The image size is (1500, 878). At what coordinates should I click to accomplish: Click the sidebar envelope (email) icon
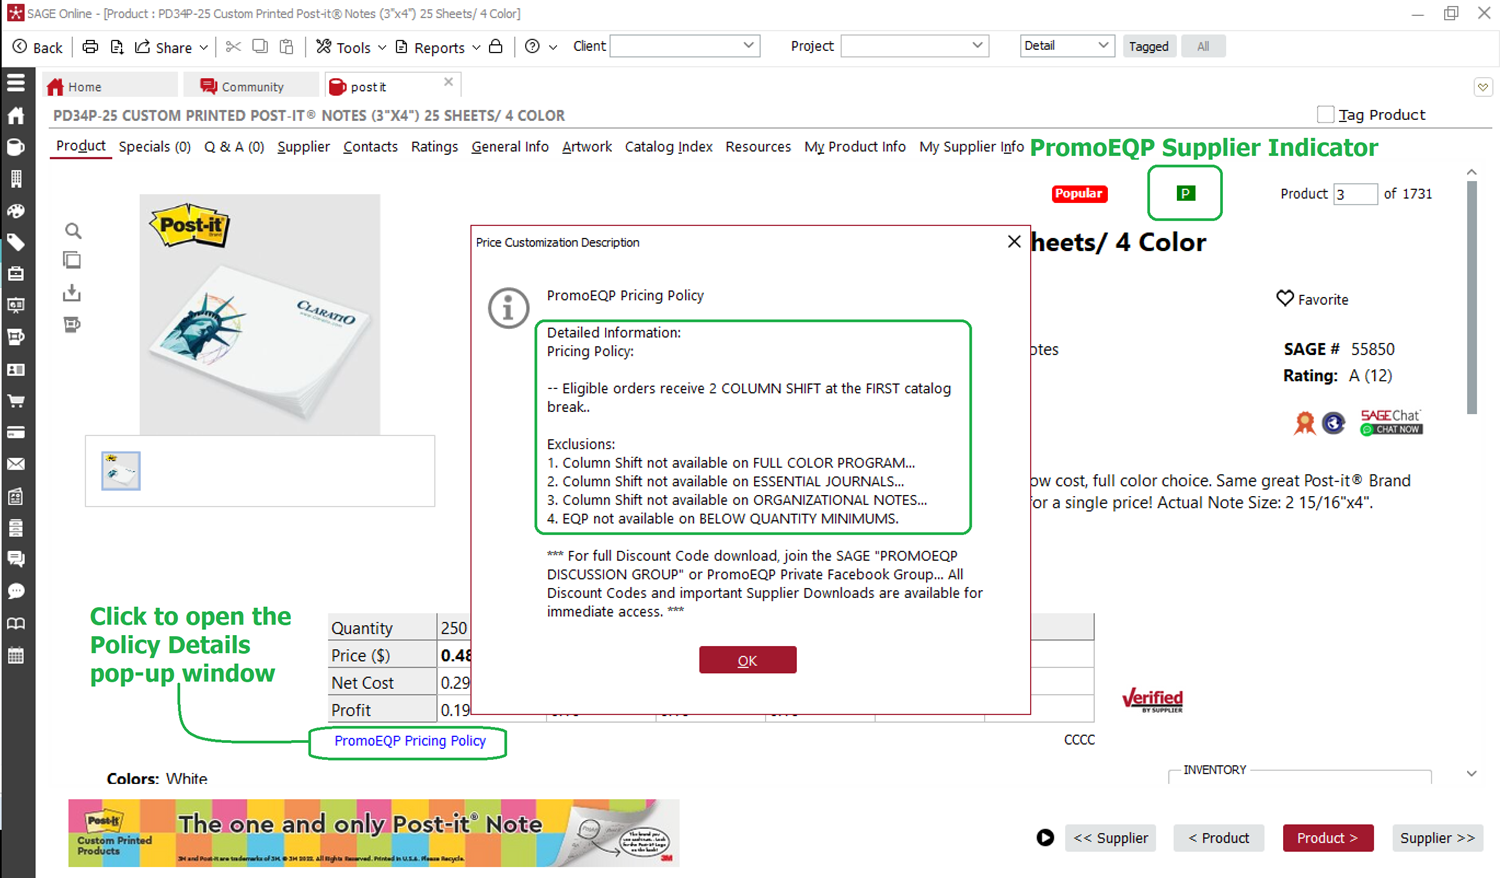16,464
